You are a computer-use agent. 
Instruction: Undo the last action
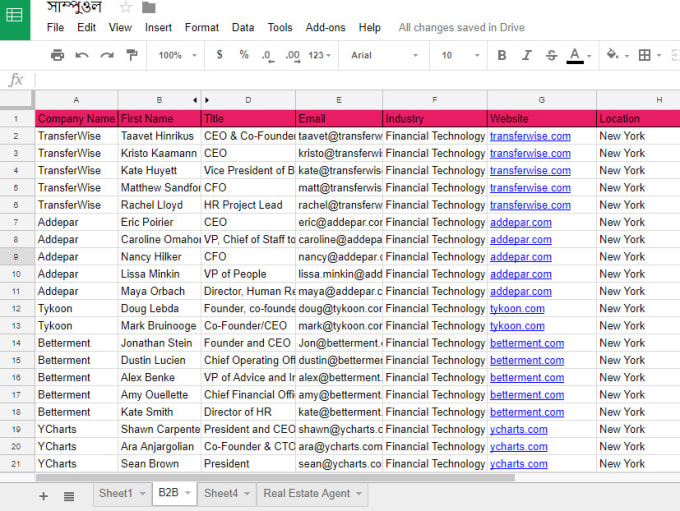tap(82, 55)
